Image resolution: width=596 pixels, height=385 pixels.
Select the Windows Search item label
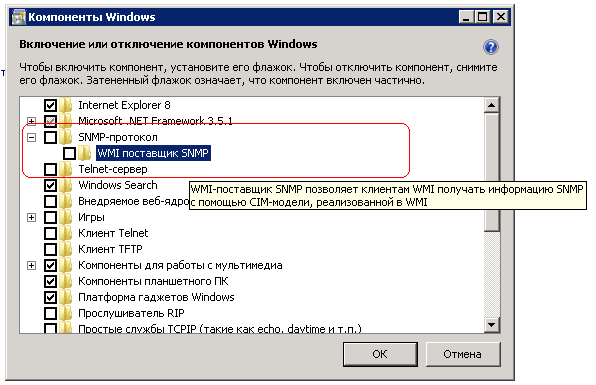point(118,185)
